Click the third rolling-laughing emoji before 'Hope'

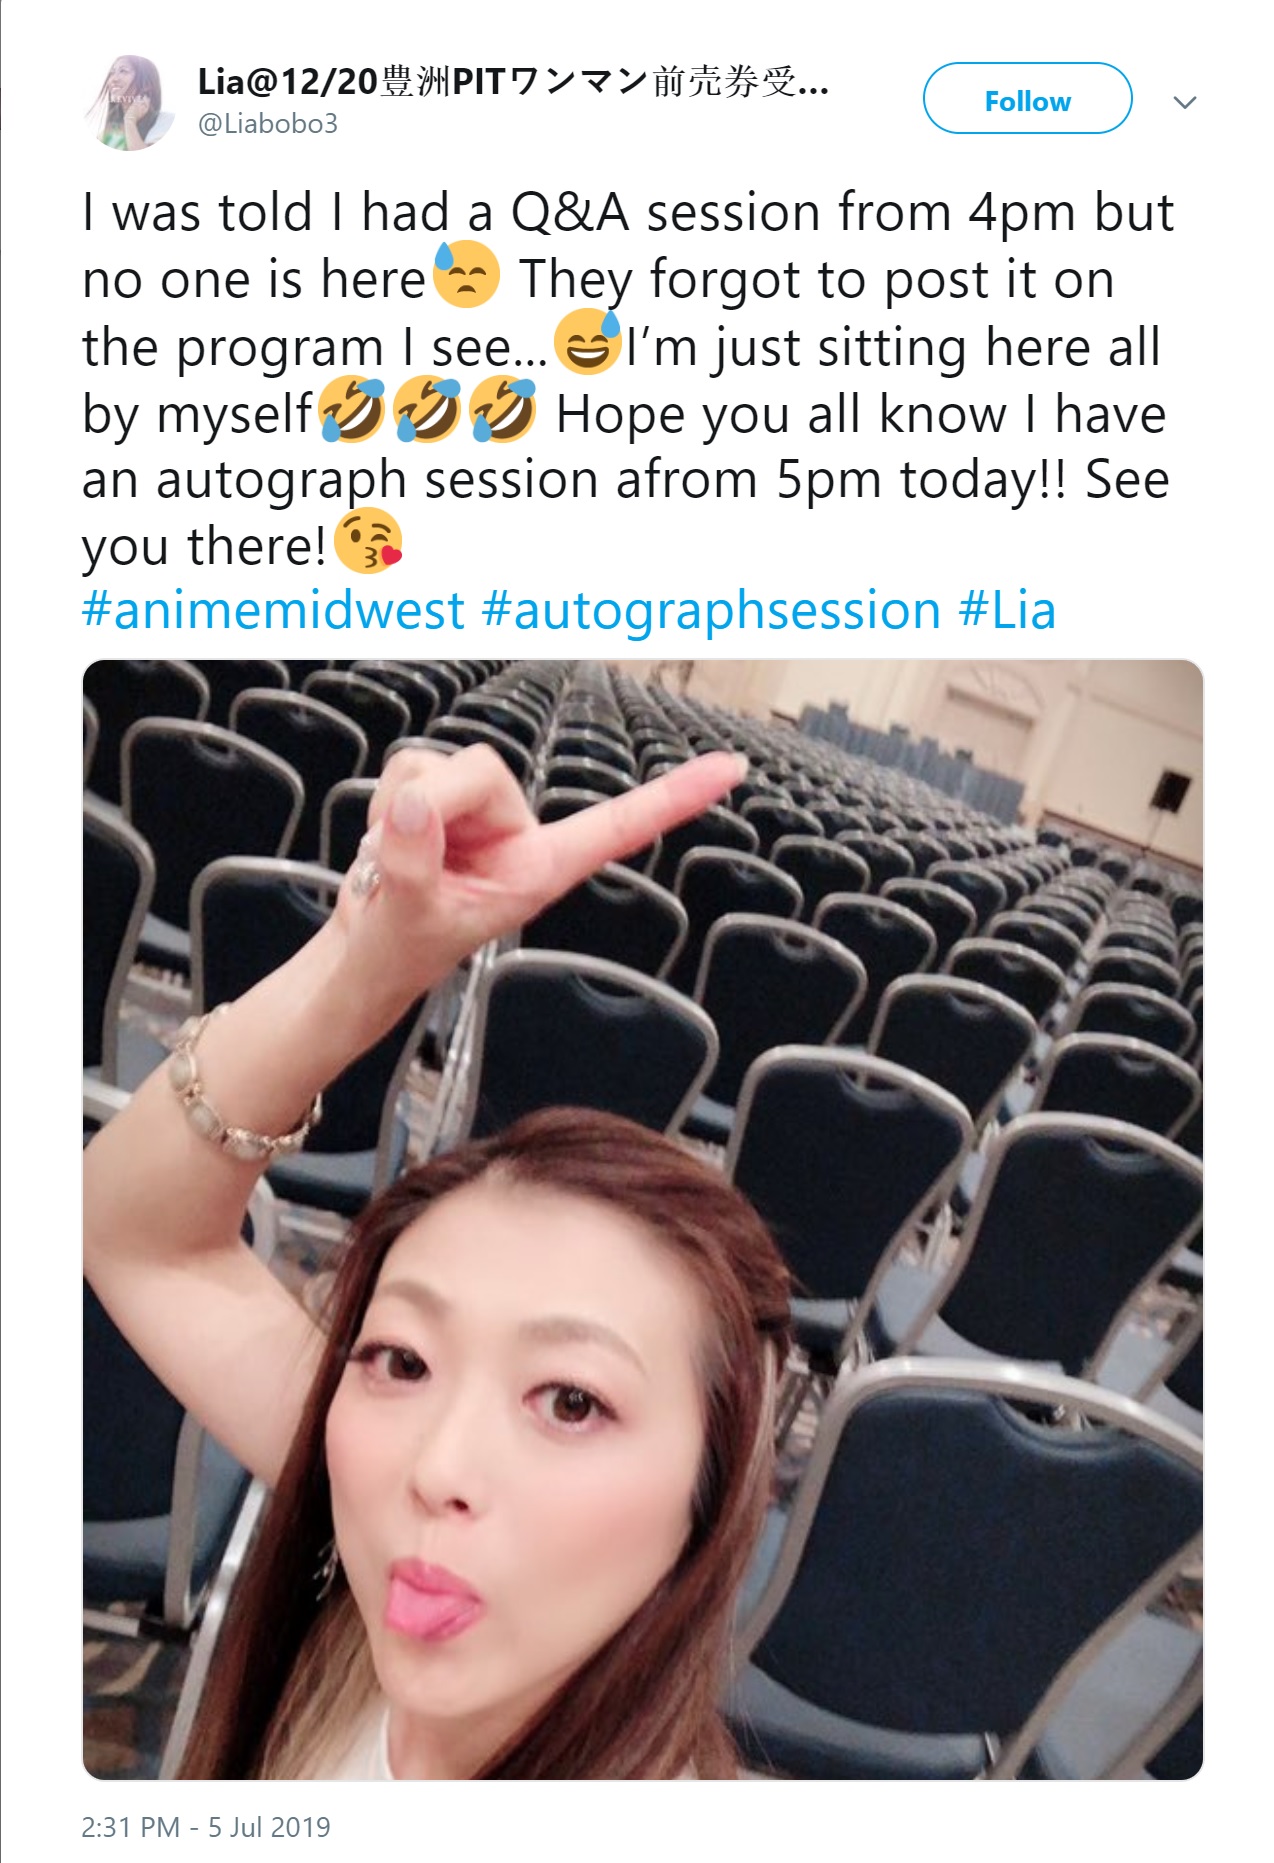coord(503,409)
